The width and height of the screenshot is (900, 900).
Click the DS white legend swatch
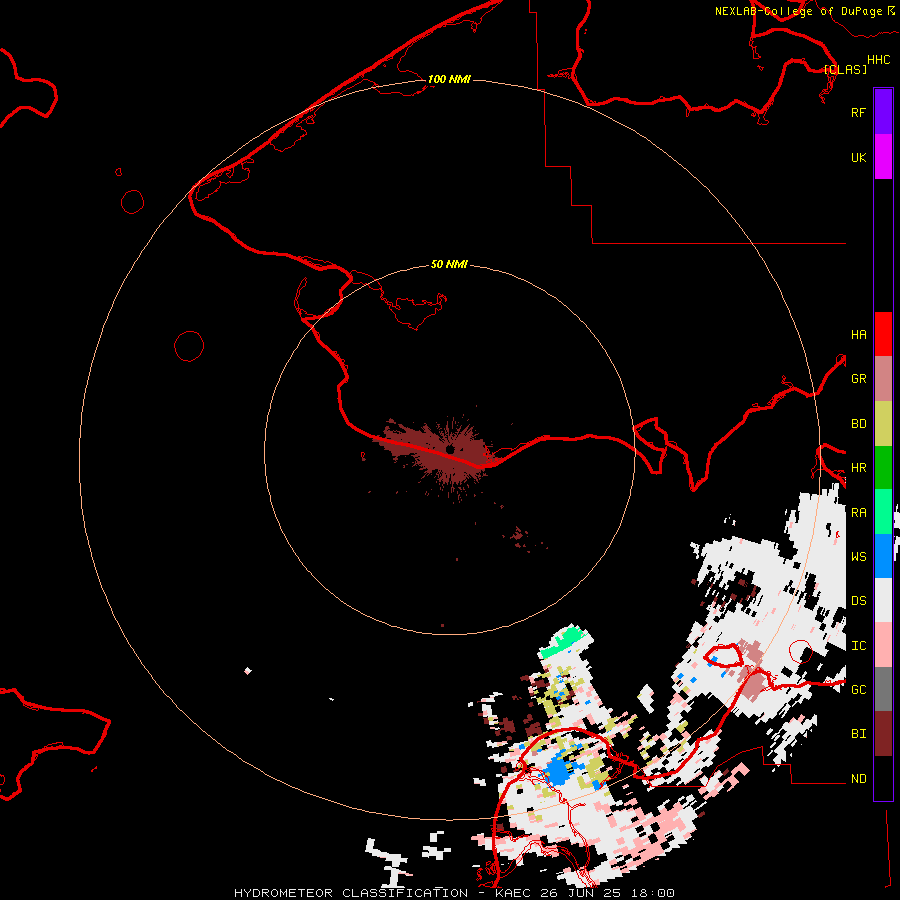point(883,600)
